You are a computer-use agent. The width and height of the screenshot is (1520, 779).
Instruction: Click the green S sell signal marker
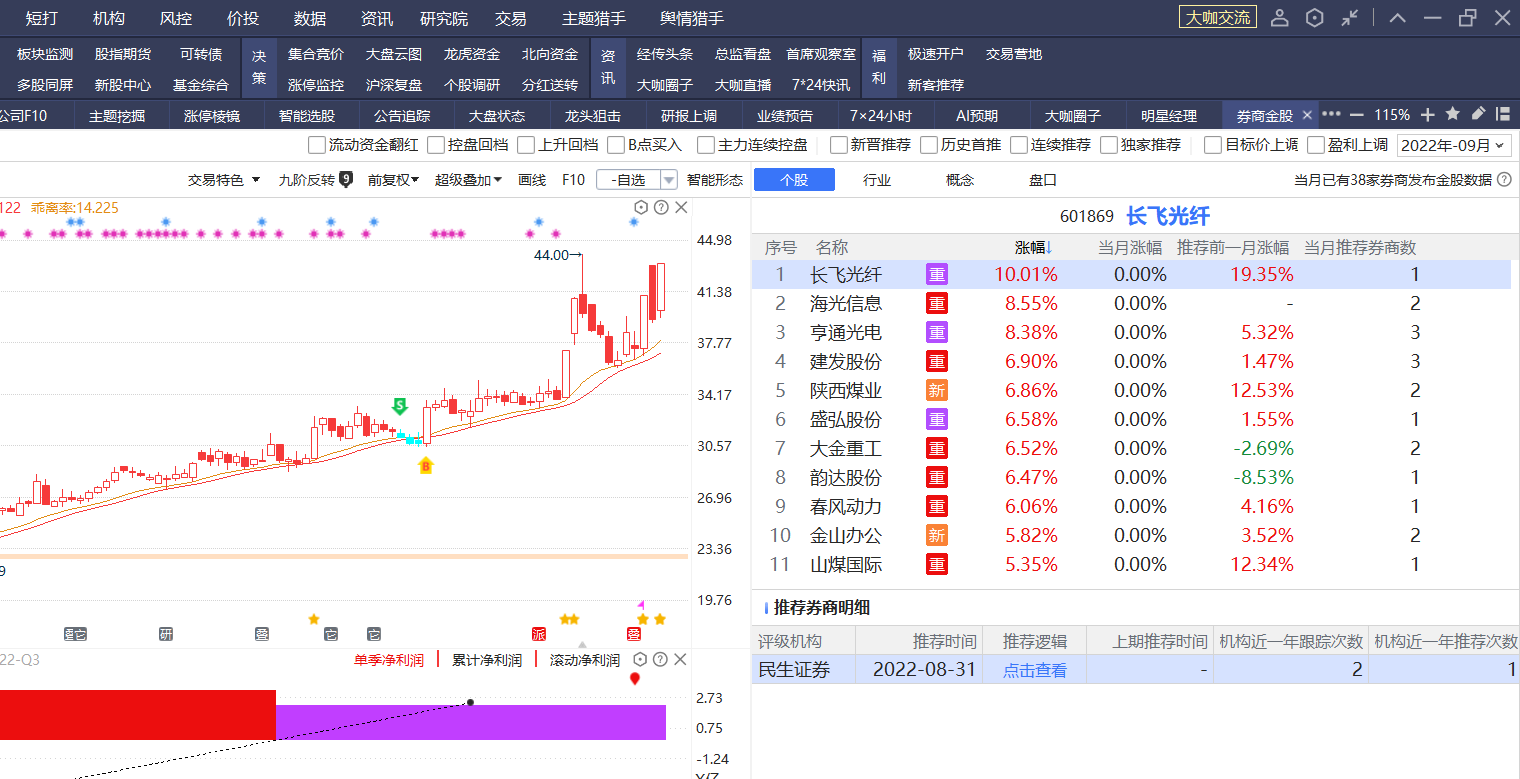[399, 406]
